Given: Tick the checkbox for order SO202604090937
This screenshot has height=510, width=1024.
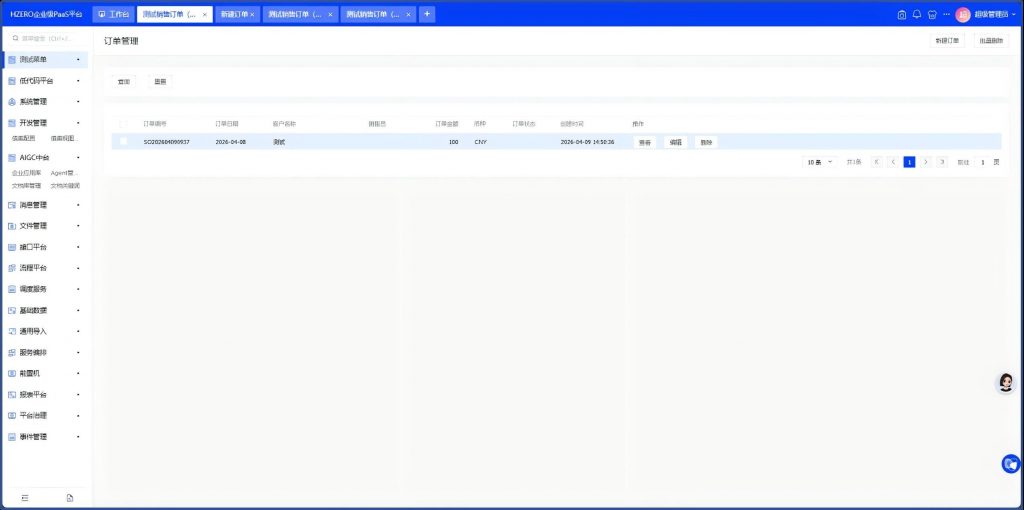Looking at the screenshot, I should point(123,142).
